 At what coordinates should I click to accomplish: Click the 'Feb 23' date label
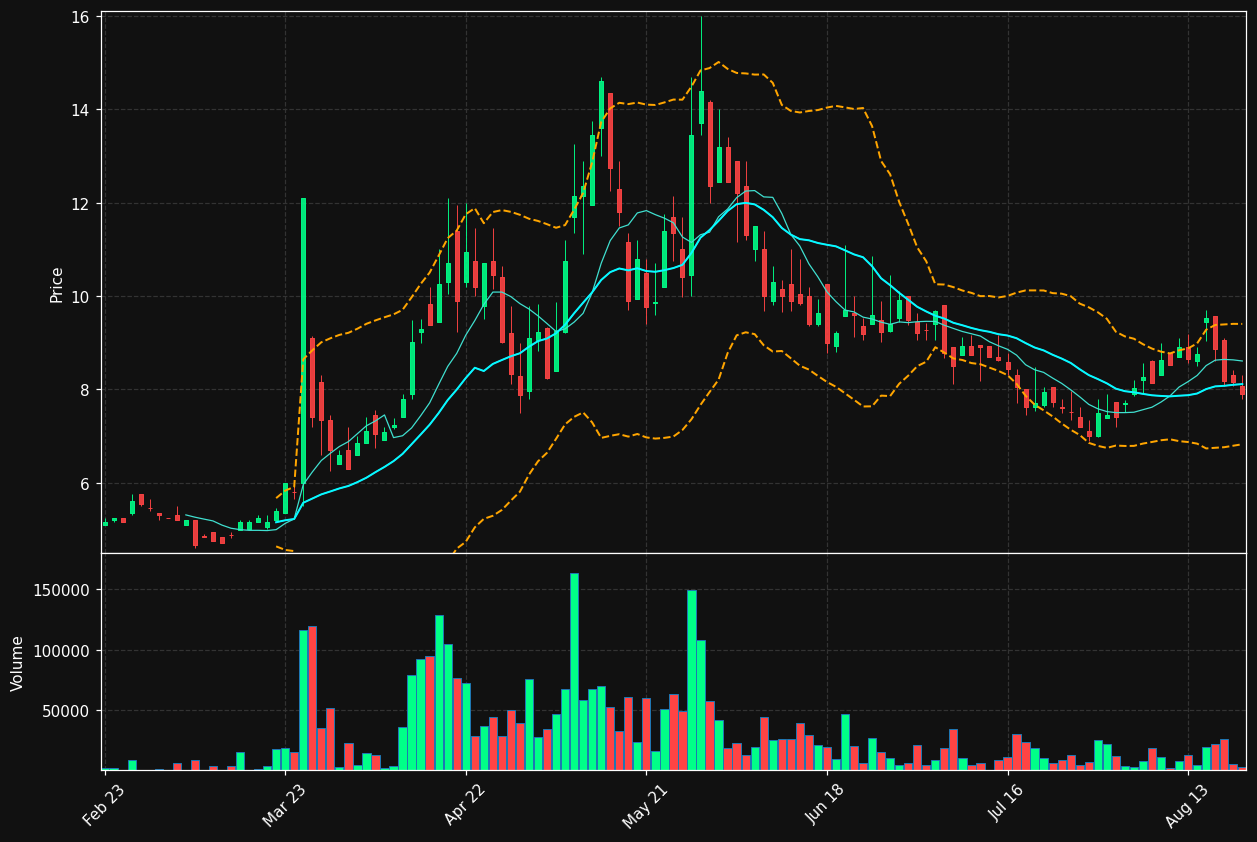coord(104,805)
